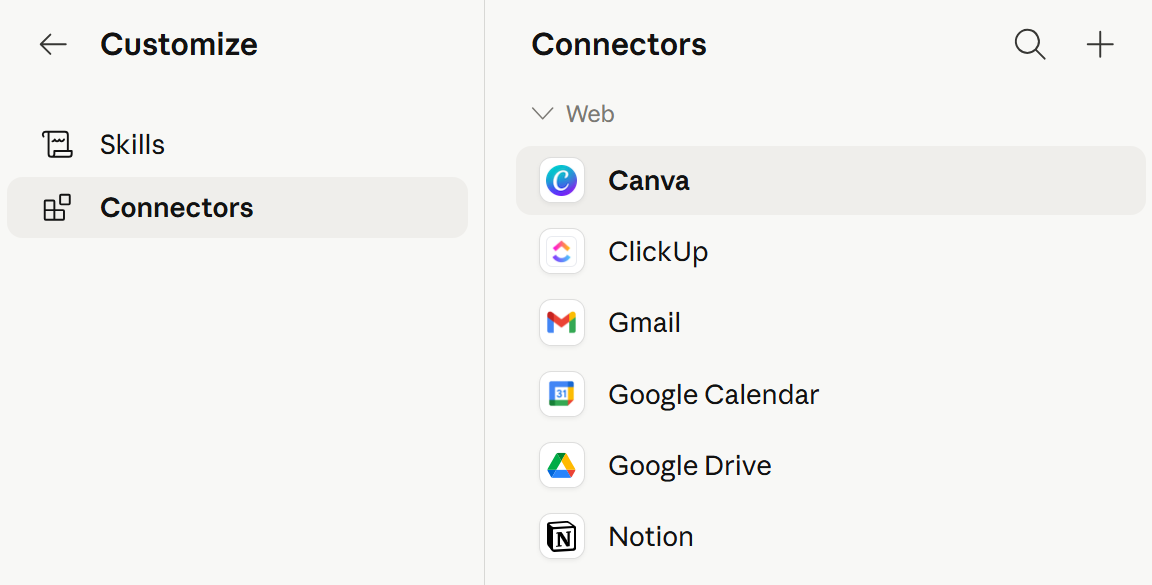
Task: Go back using the arrow beside Customize
Action: 53,44
